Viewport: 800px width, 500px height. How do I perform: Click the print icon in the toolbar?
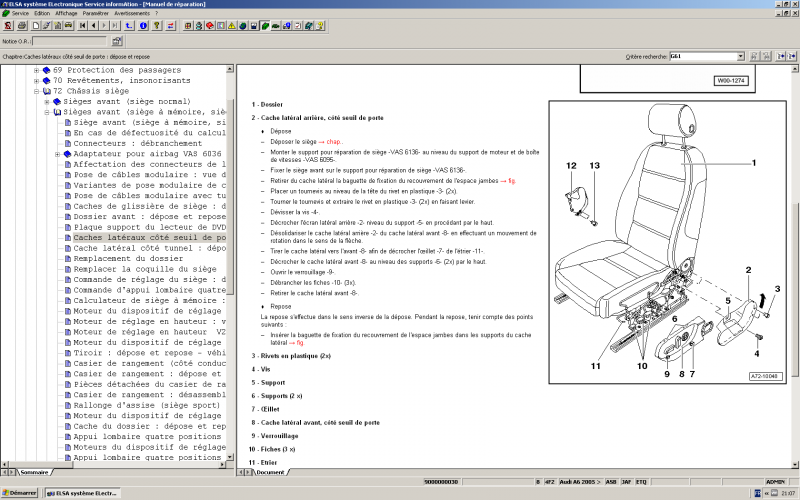(22, 25)
